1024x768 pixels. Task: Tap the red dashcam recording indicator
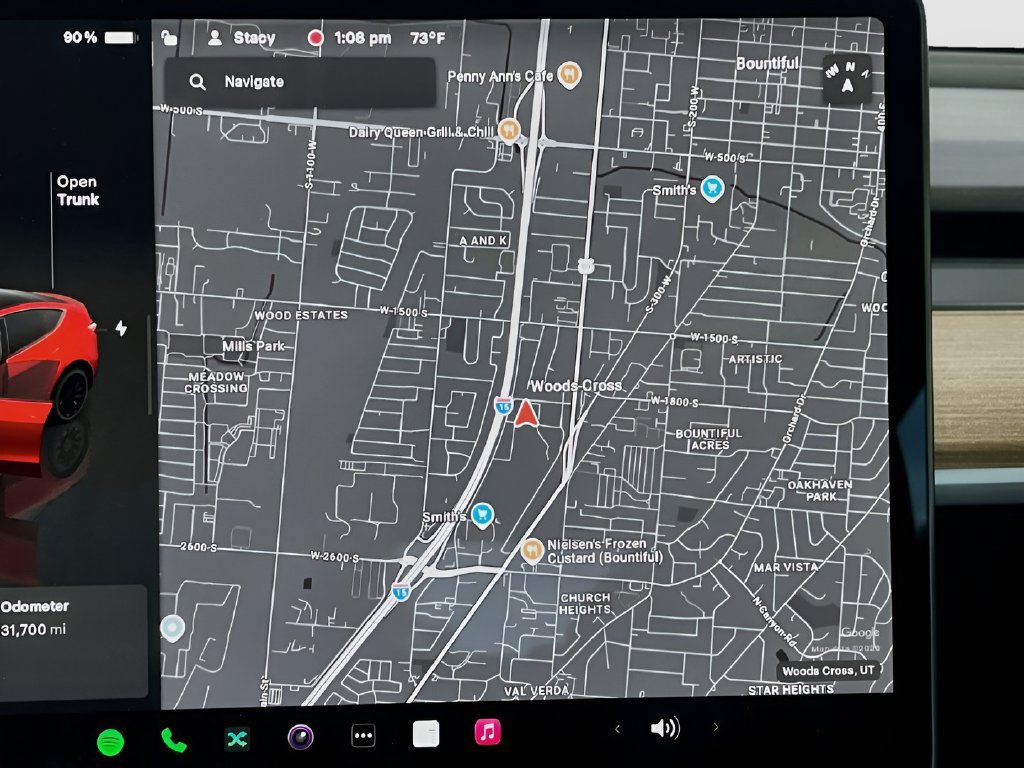click(315, 38)
